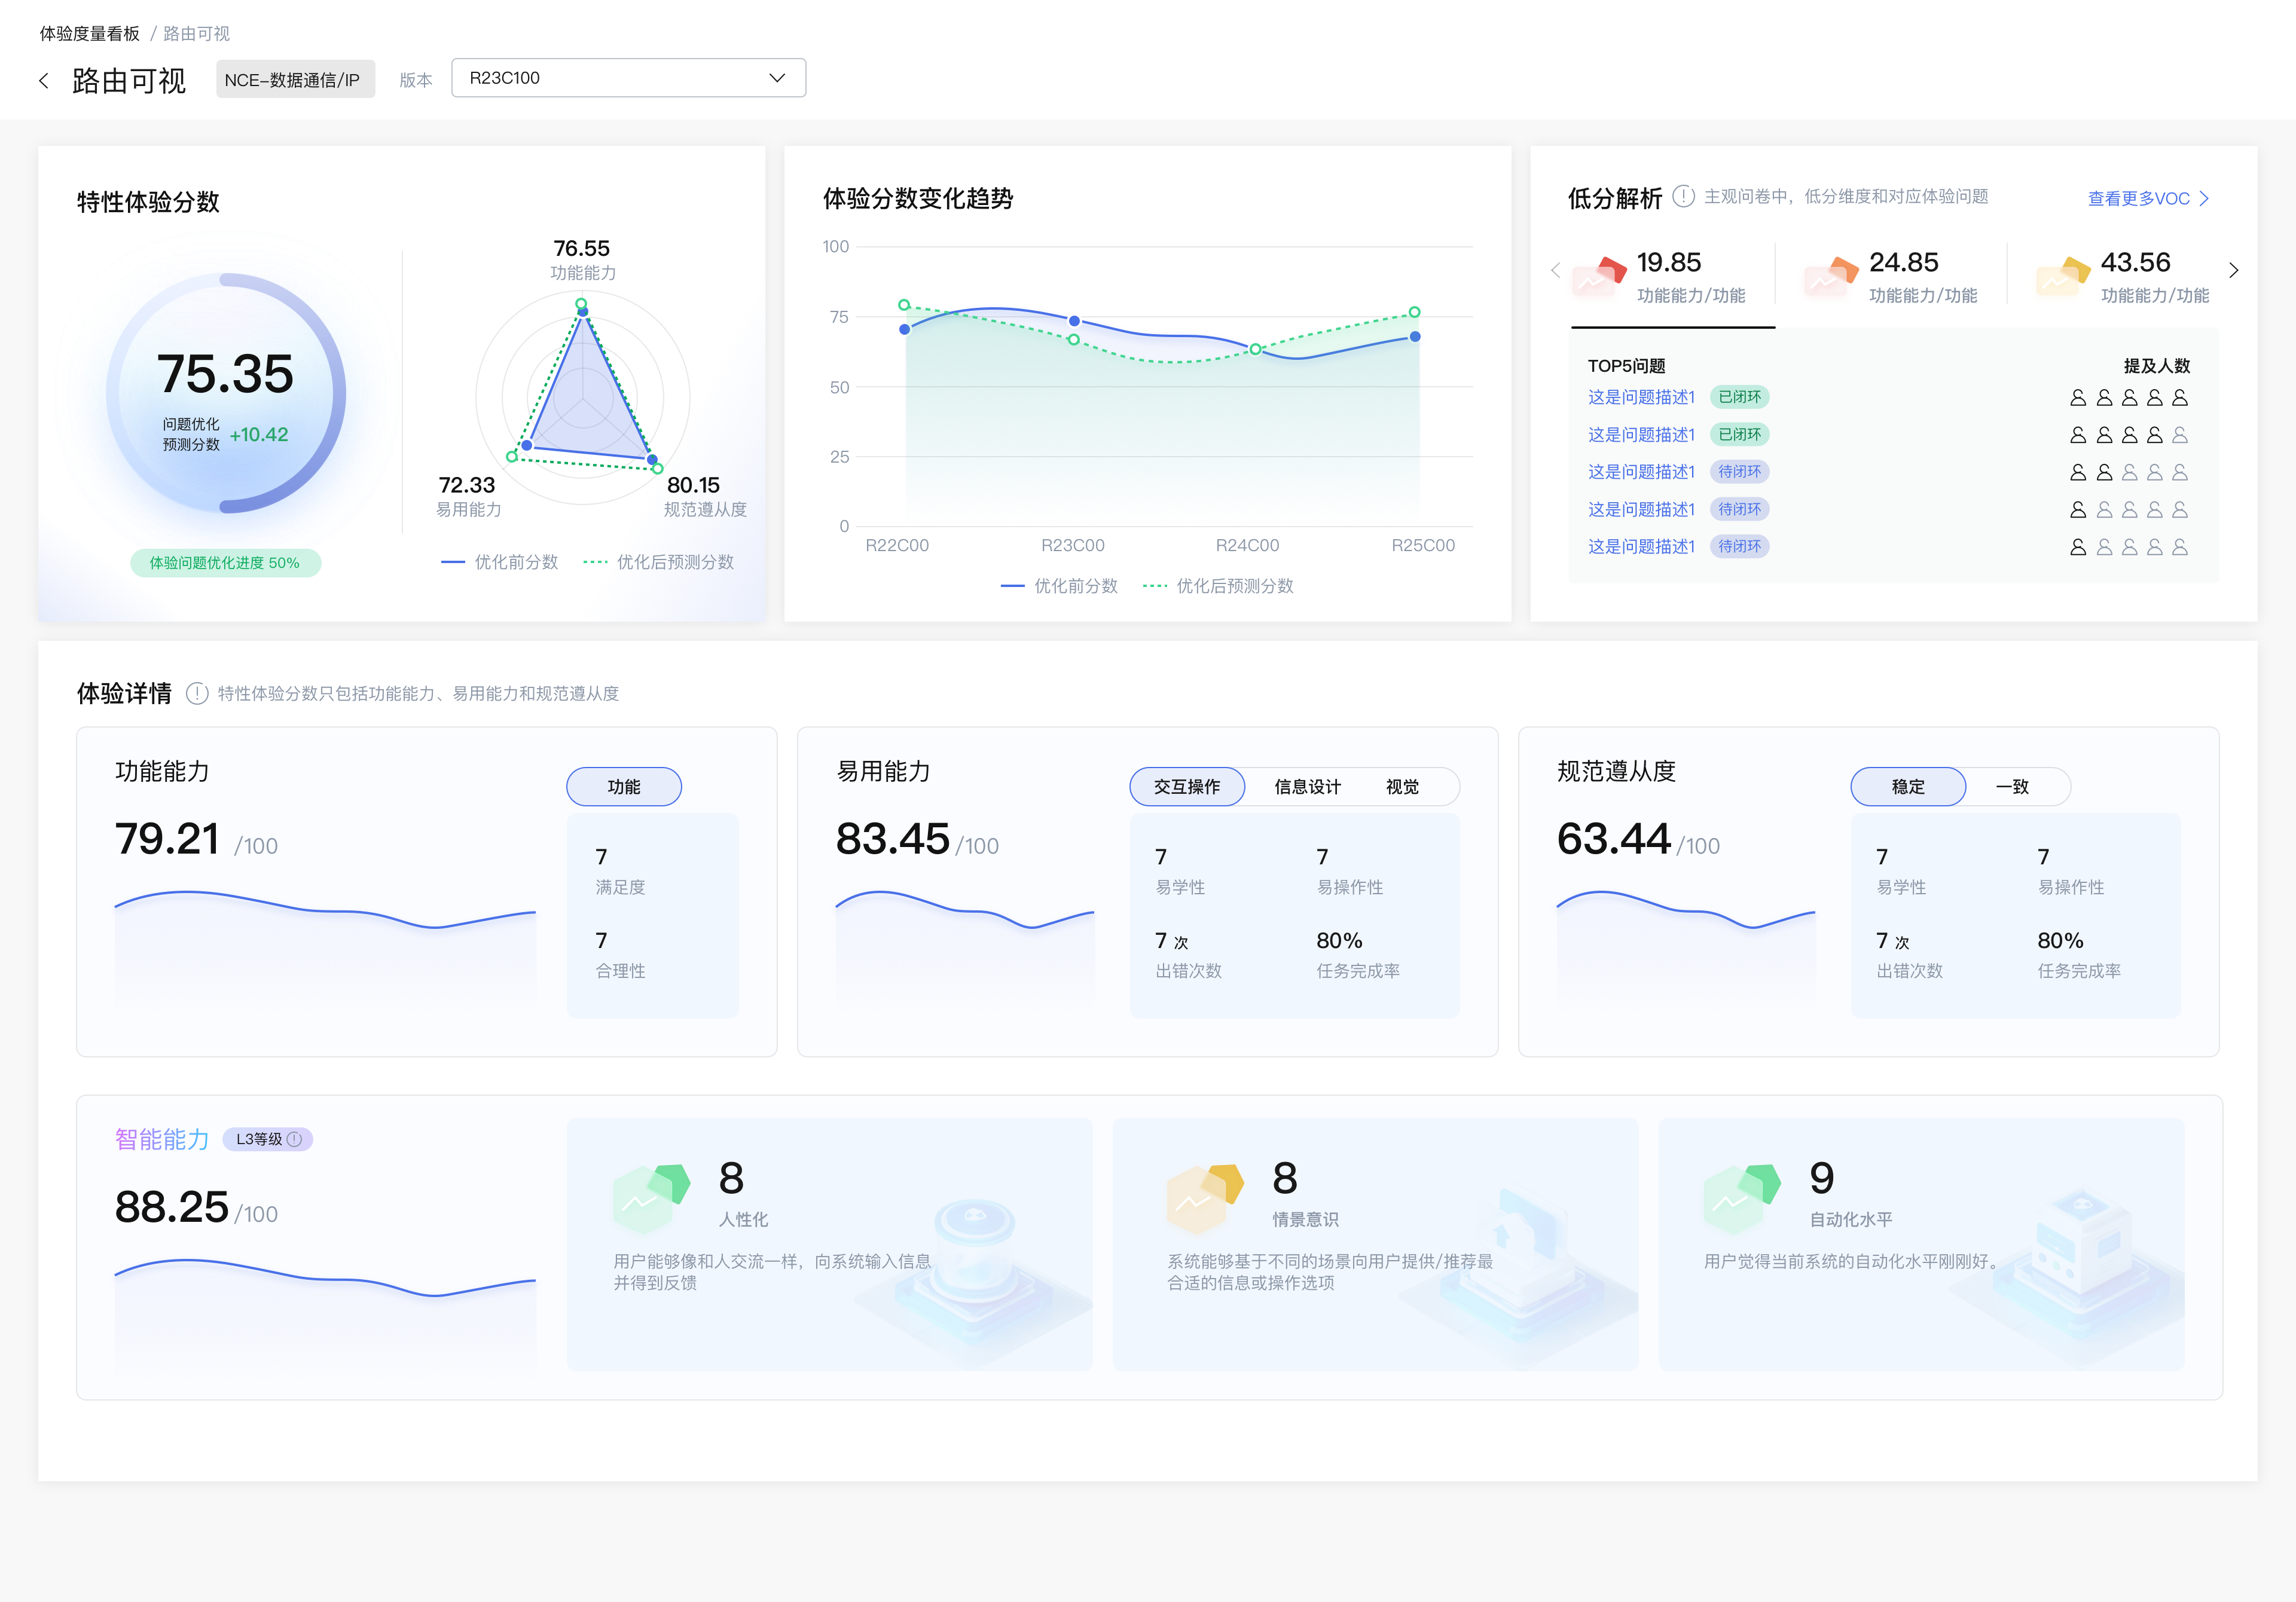Show next low-score card with right chevron
This screenshot has height=1602, width=2296.
coord(2233,270)
